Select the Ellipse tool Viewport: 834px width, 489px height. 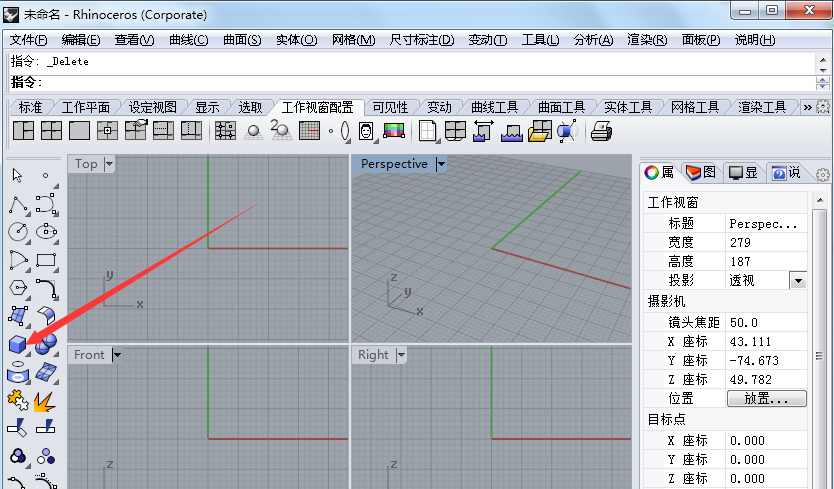point(46,231)
